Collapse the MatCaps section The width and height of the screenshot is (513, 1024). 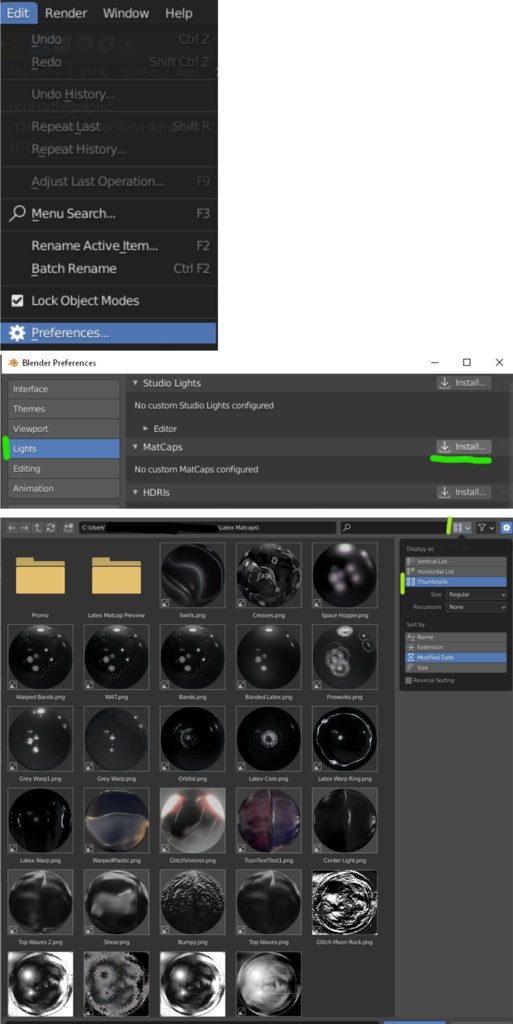136,447
